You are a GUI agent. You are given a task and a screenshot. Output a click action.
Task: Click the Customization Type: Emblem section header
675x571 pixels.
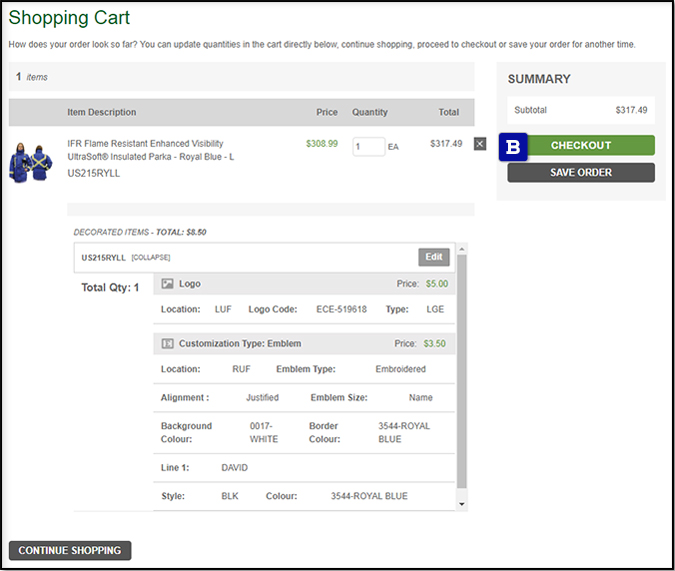240,344
